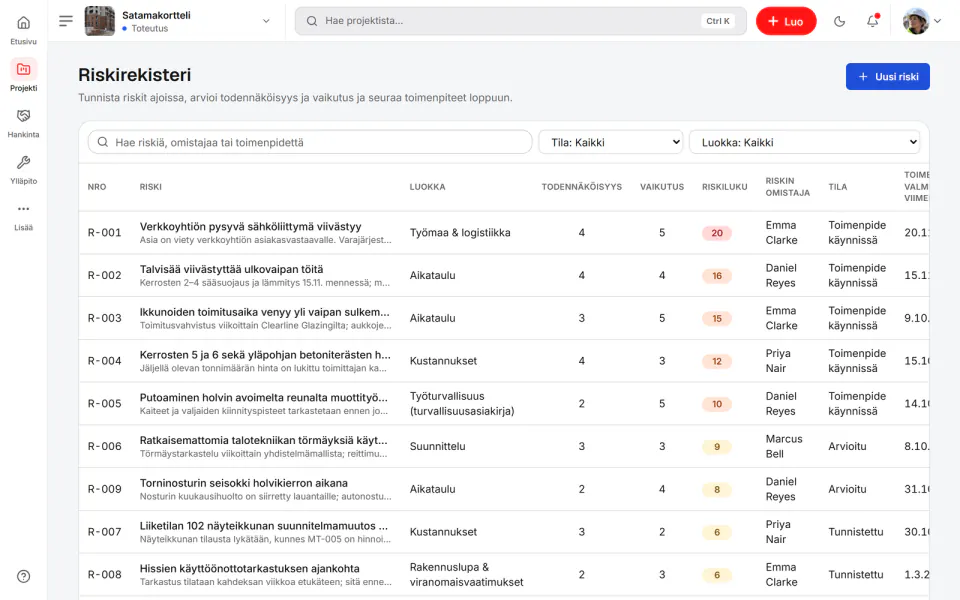
Task: Click the Ctrl K shortcut badge
Action: point(718,21)
